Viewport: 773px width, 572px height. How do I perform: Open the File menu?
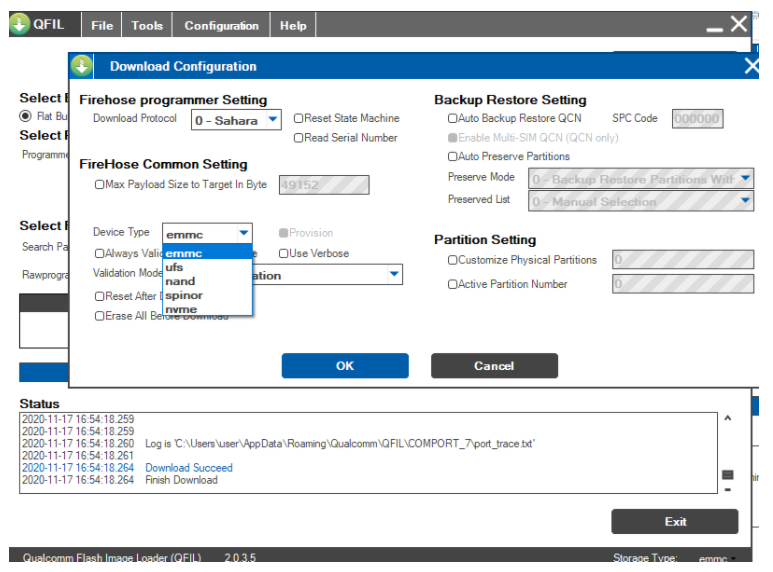(x=102, y=25)
